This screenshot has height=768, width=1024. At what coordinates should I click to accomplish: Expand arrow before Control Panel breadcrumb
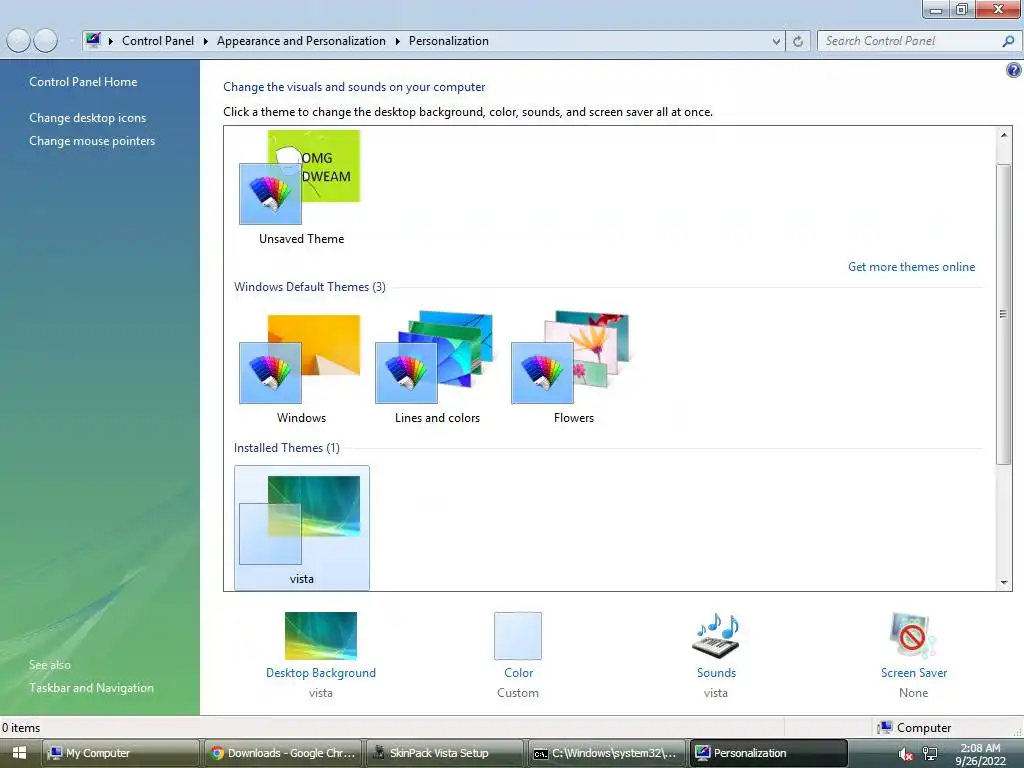tap(111, 41)
